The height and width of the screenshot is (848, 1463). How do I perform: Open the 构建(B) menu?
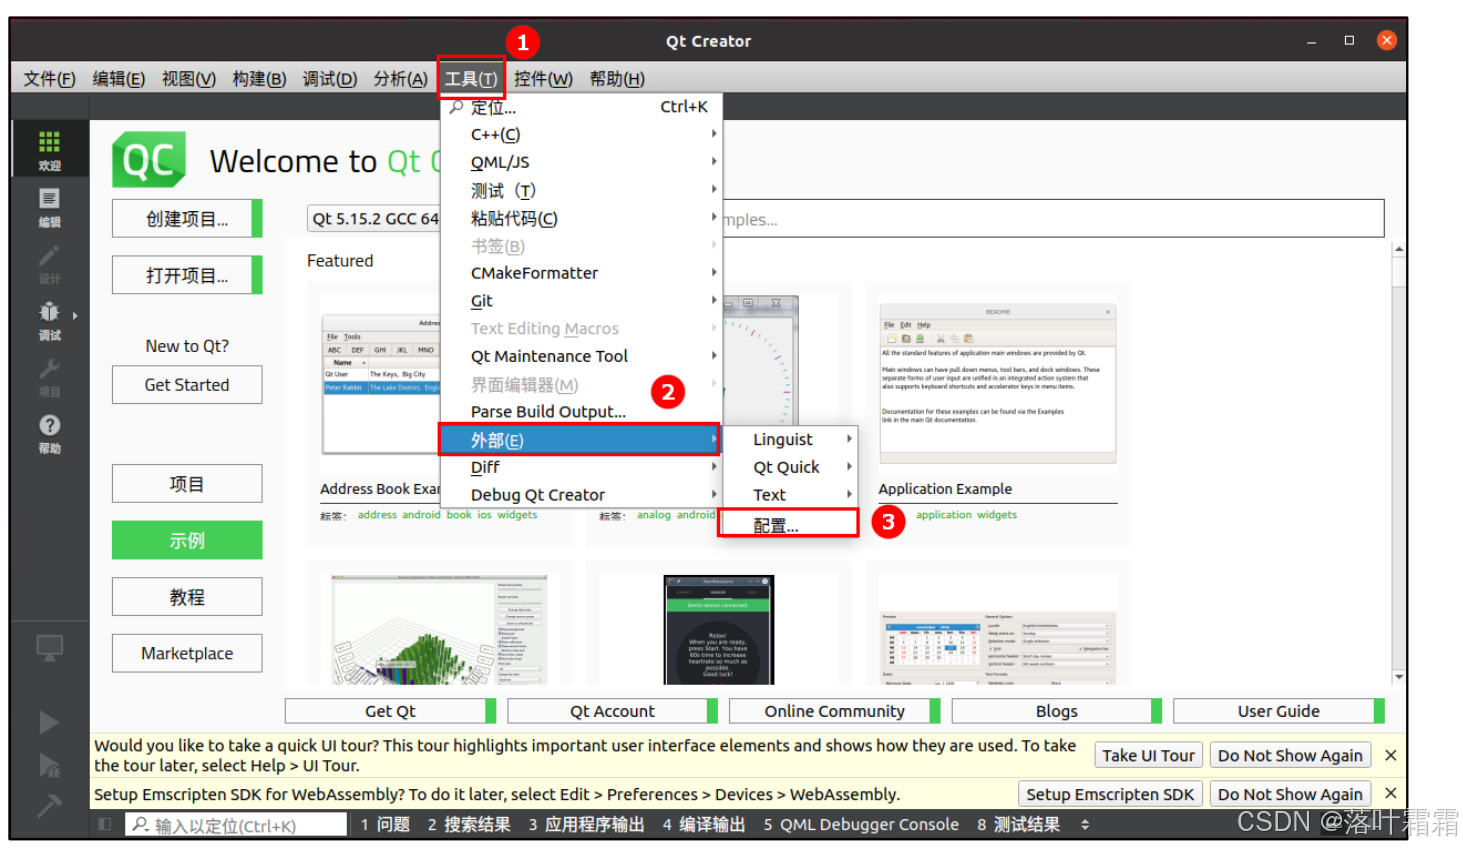(x=259, y=79)
